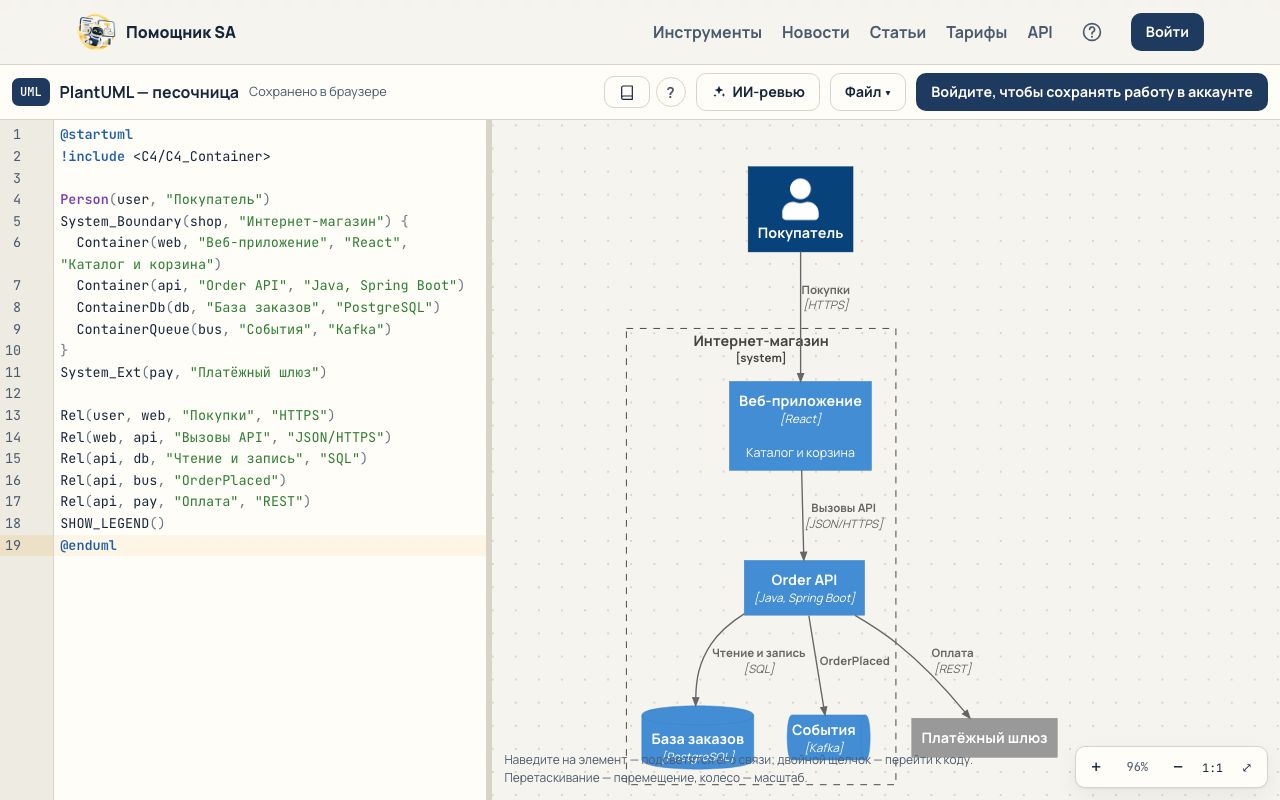Start ИИ-ревью of the diagram

(758, 92)
